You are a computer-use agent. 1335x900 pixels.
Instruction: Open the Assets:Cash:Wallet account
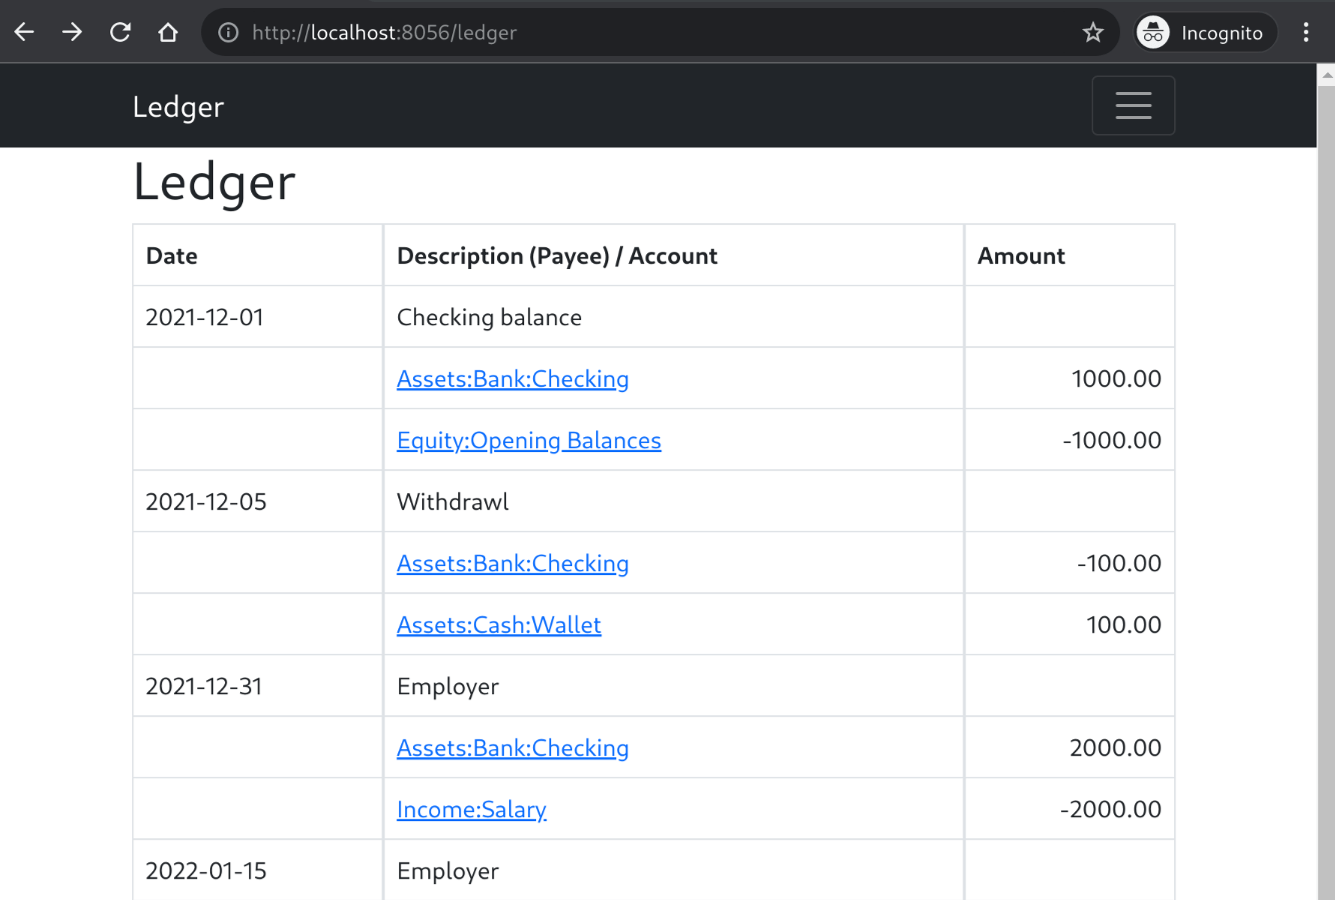(x=499, y=624)
